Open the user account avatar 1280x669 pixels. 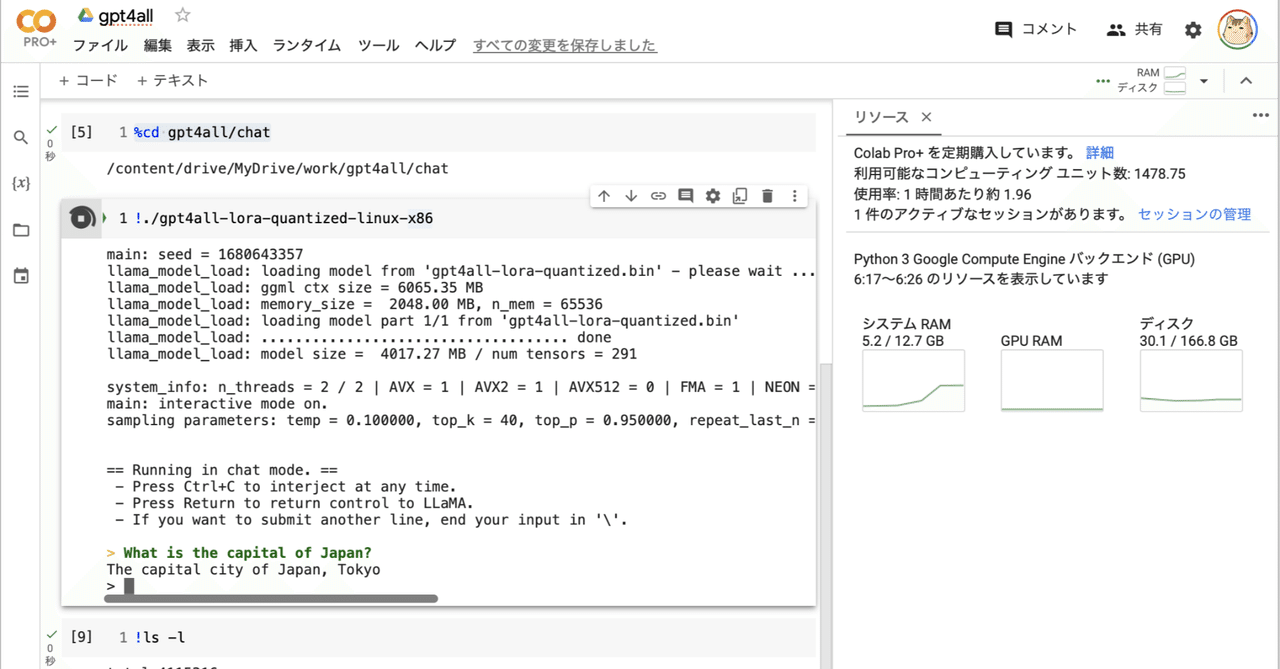pyautogui.click(x=1237, y=30)
